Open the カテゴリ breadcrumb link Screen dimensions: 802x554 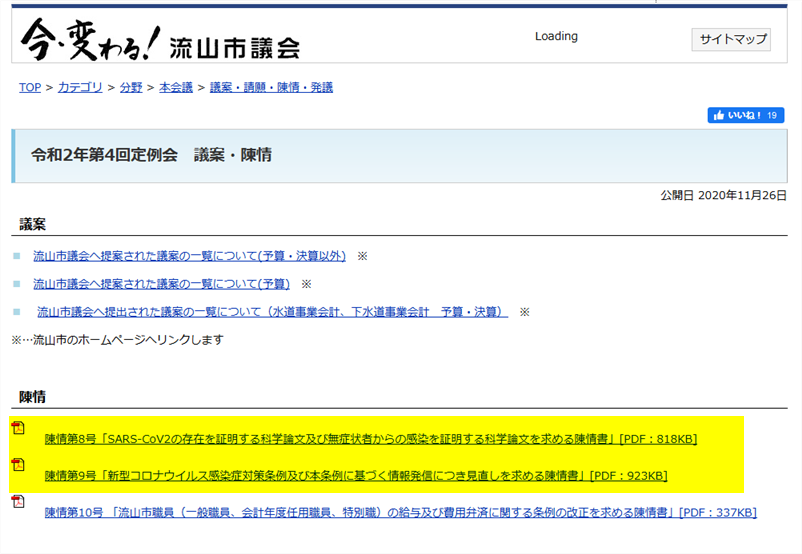coord(80,87)
